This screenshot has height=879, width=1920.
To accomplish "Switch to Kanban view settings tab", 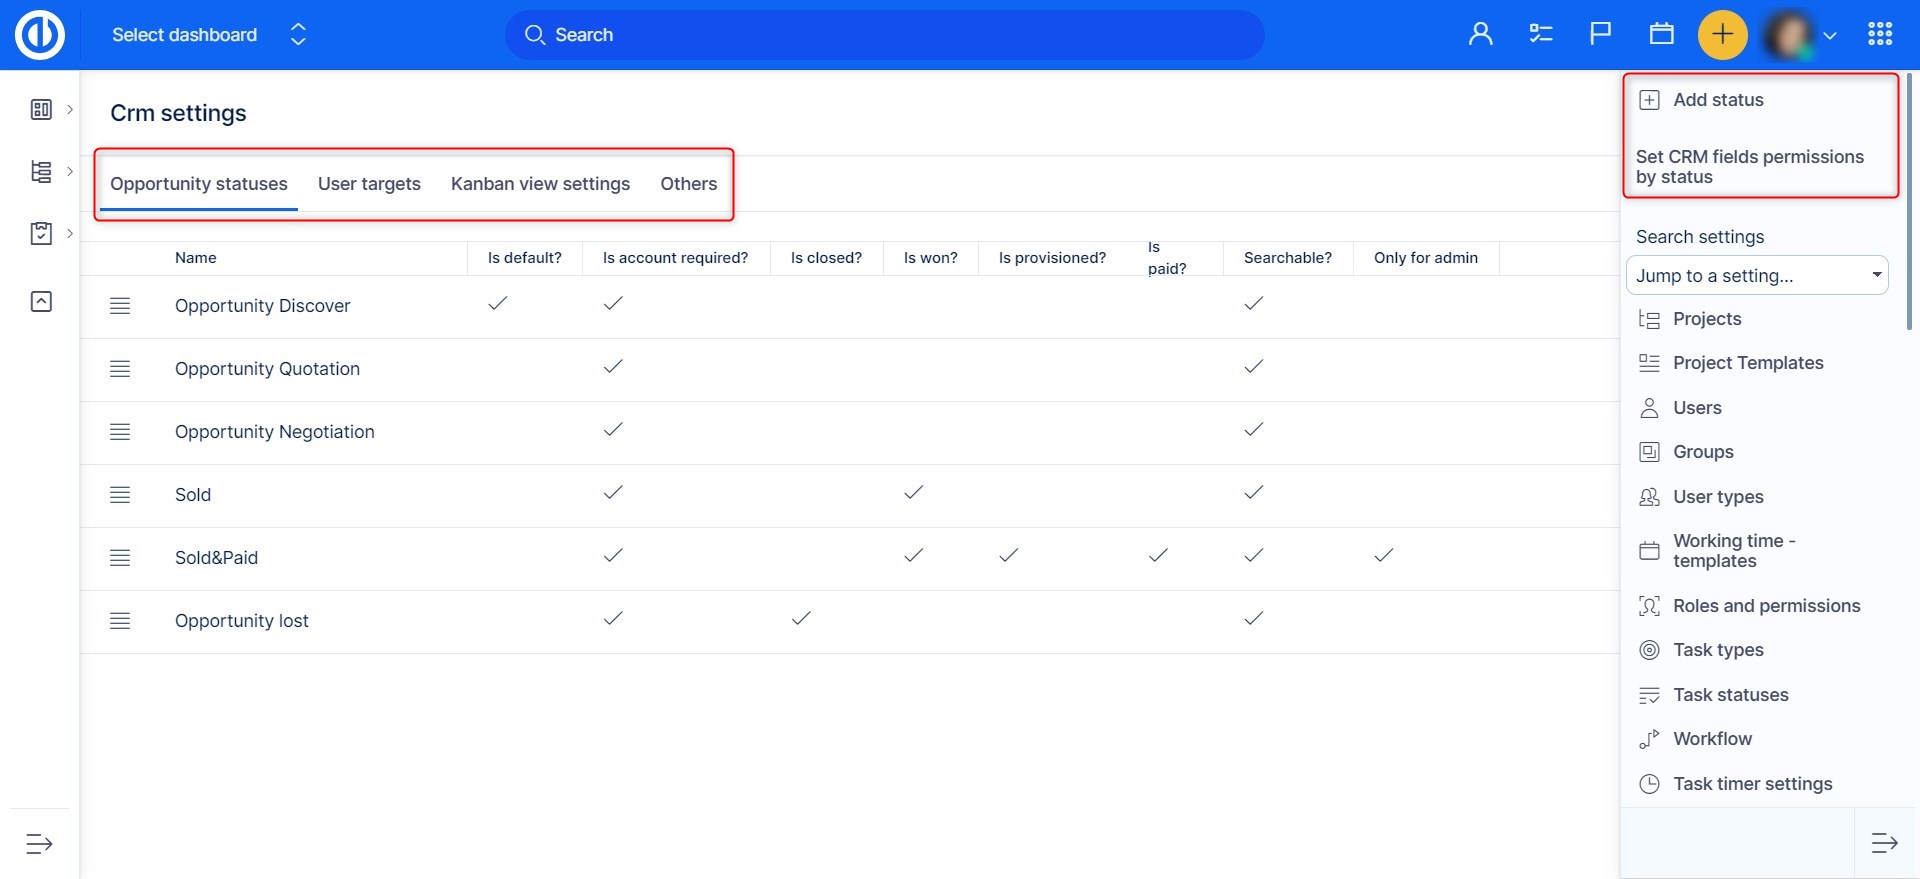I will click(540, 184).
